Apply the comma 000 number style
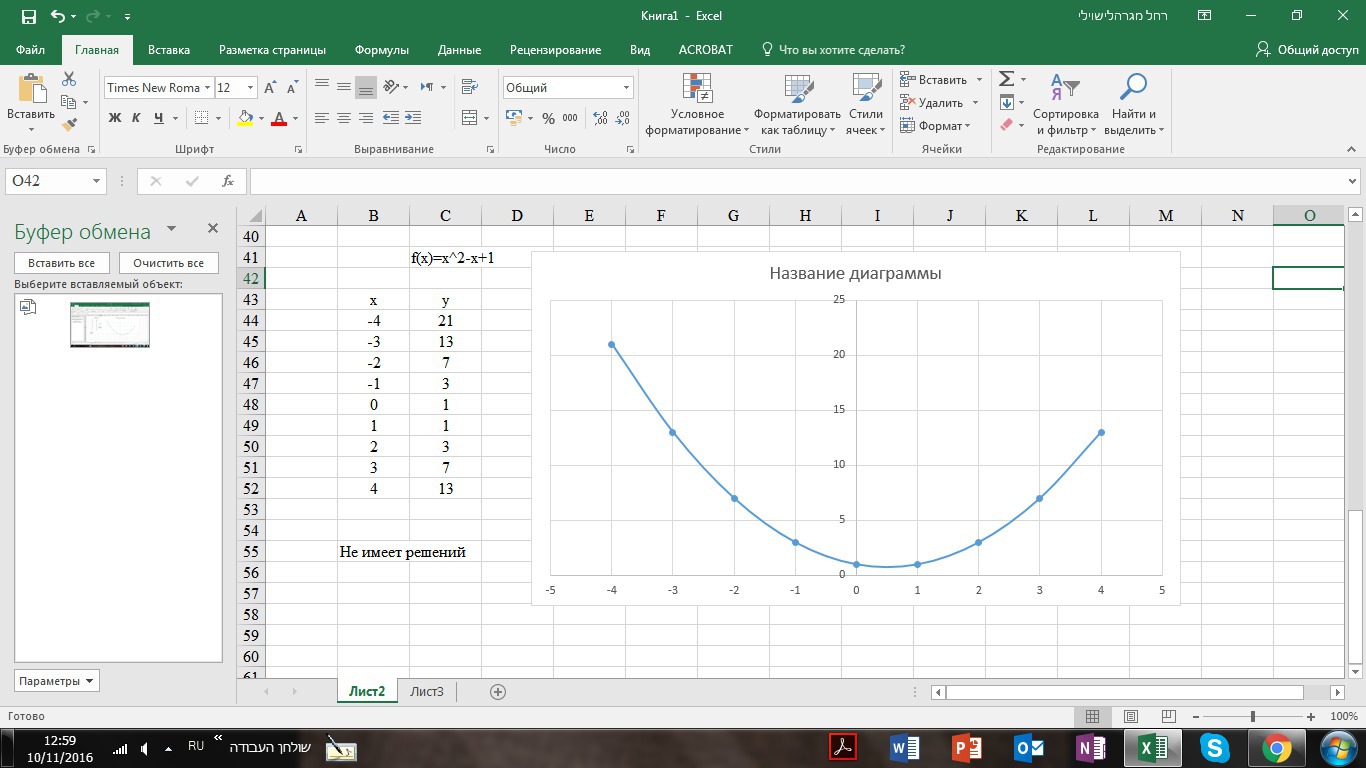1366x768 pixels. pyautogui.click(x=570, y=118)
